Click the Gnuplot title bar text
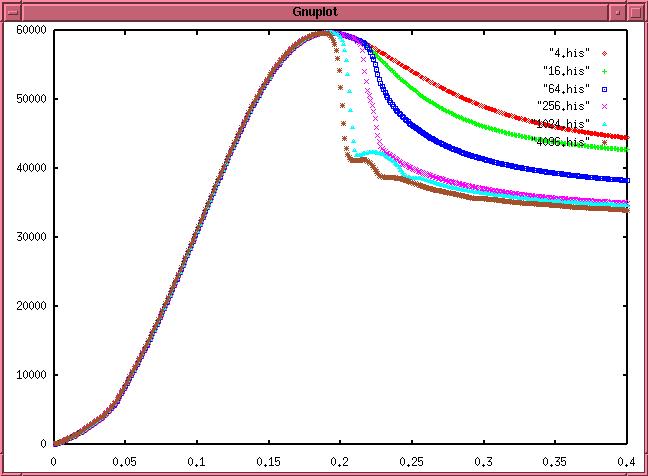This screenshot has height=476, width=648. click(x=324, y=11)
